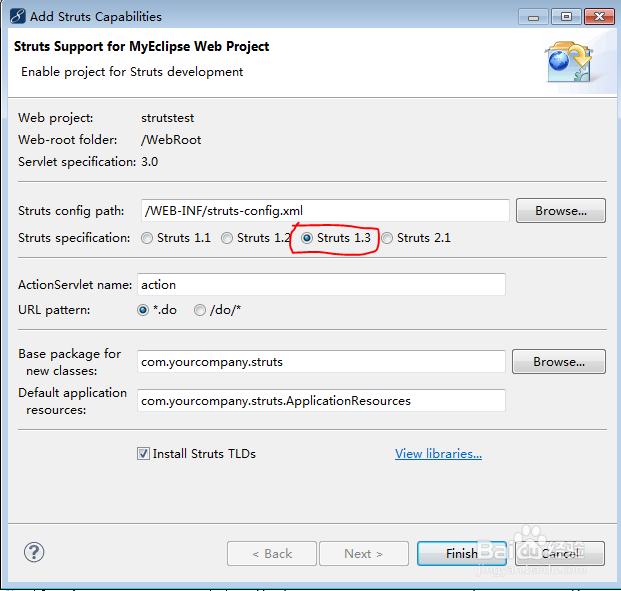Click the Finish button
Viewport: 621px width, 591px height.
[x=462, y=553]
